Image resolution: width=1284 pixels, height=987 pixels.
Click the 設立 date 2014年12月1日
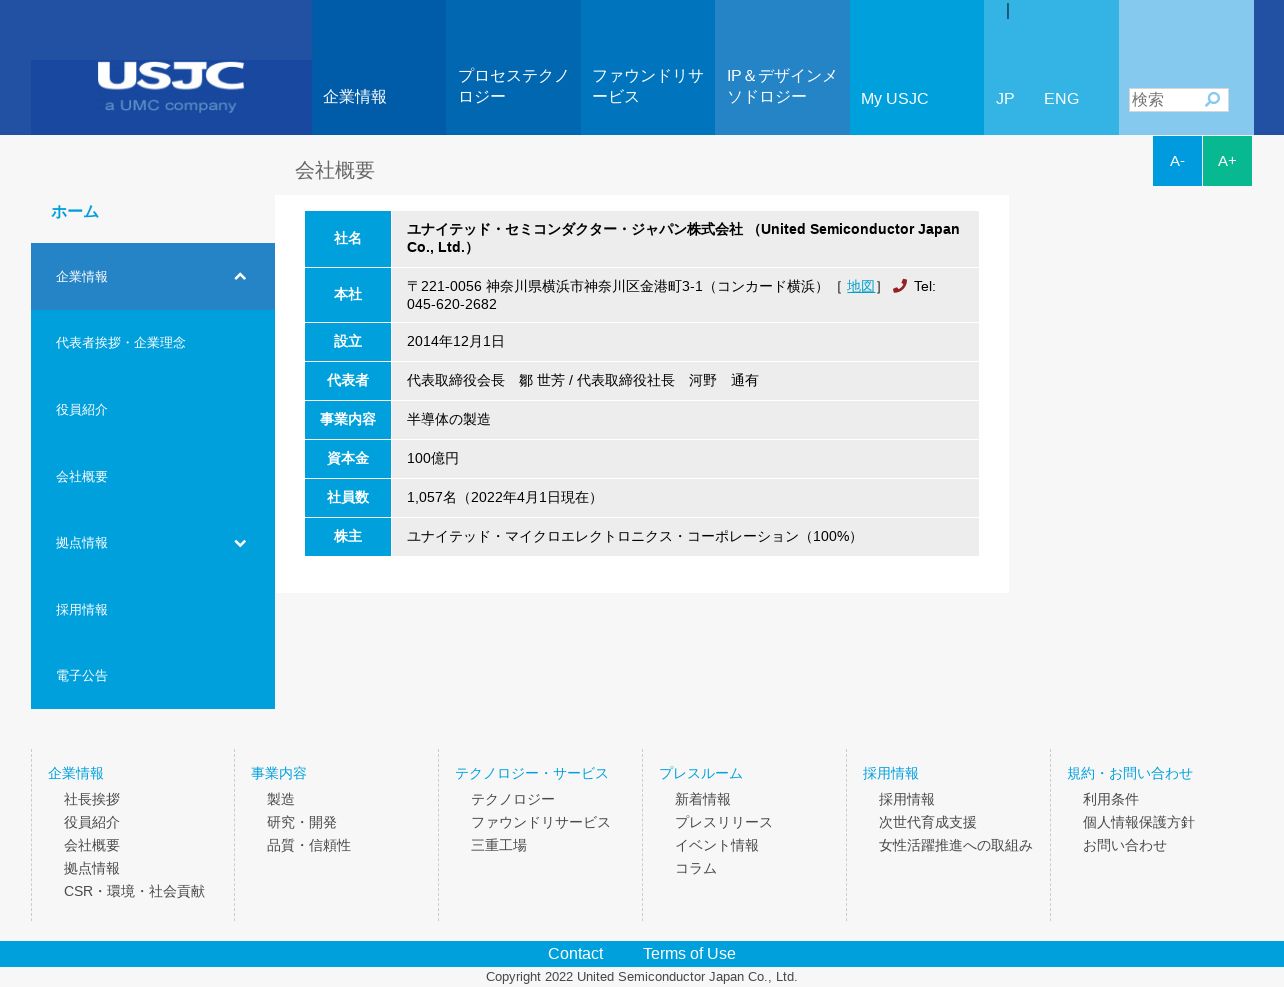[x=456, y=341]
